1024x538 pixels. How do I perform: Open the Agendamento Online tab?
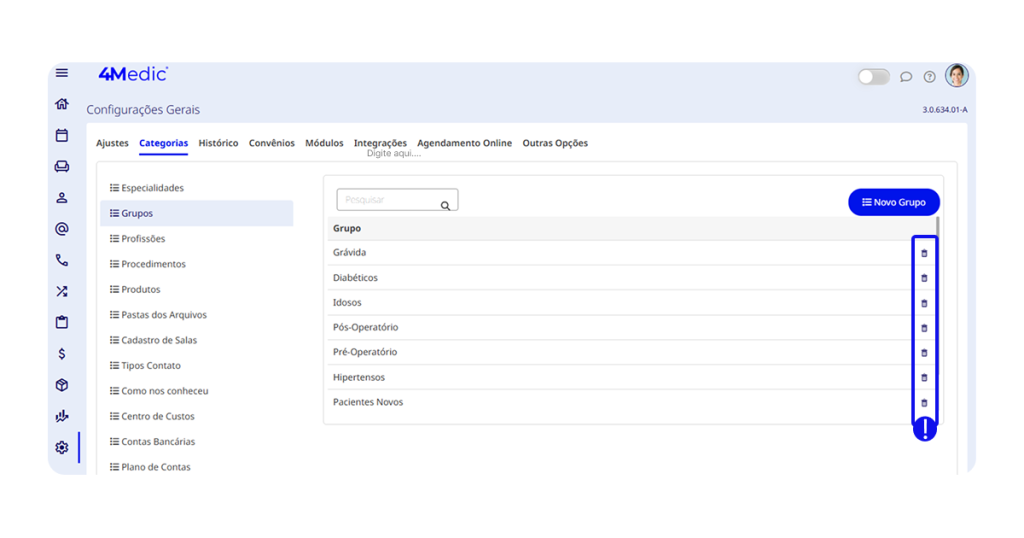[x=464, y=143]
